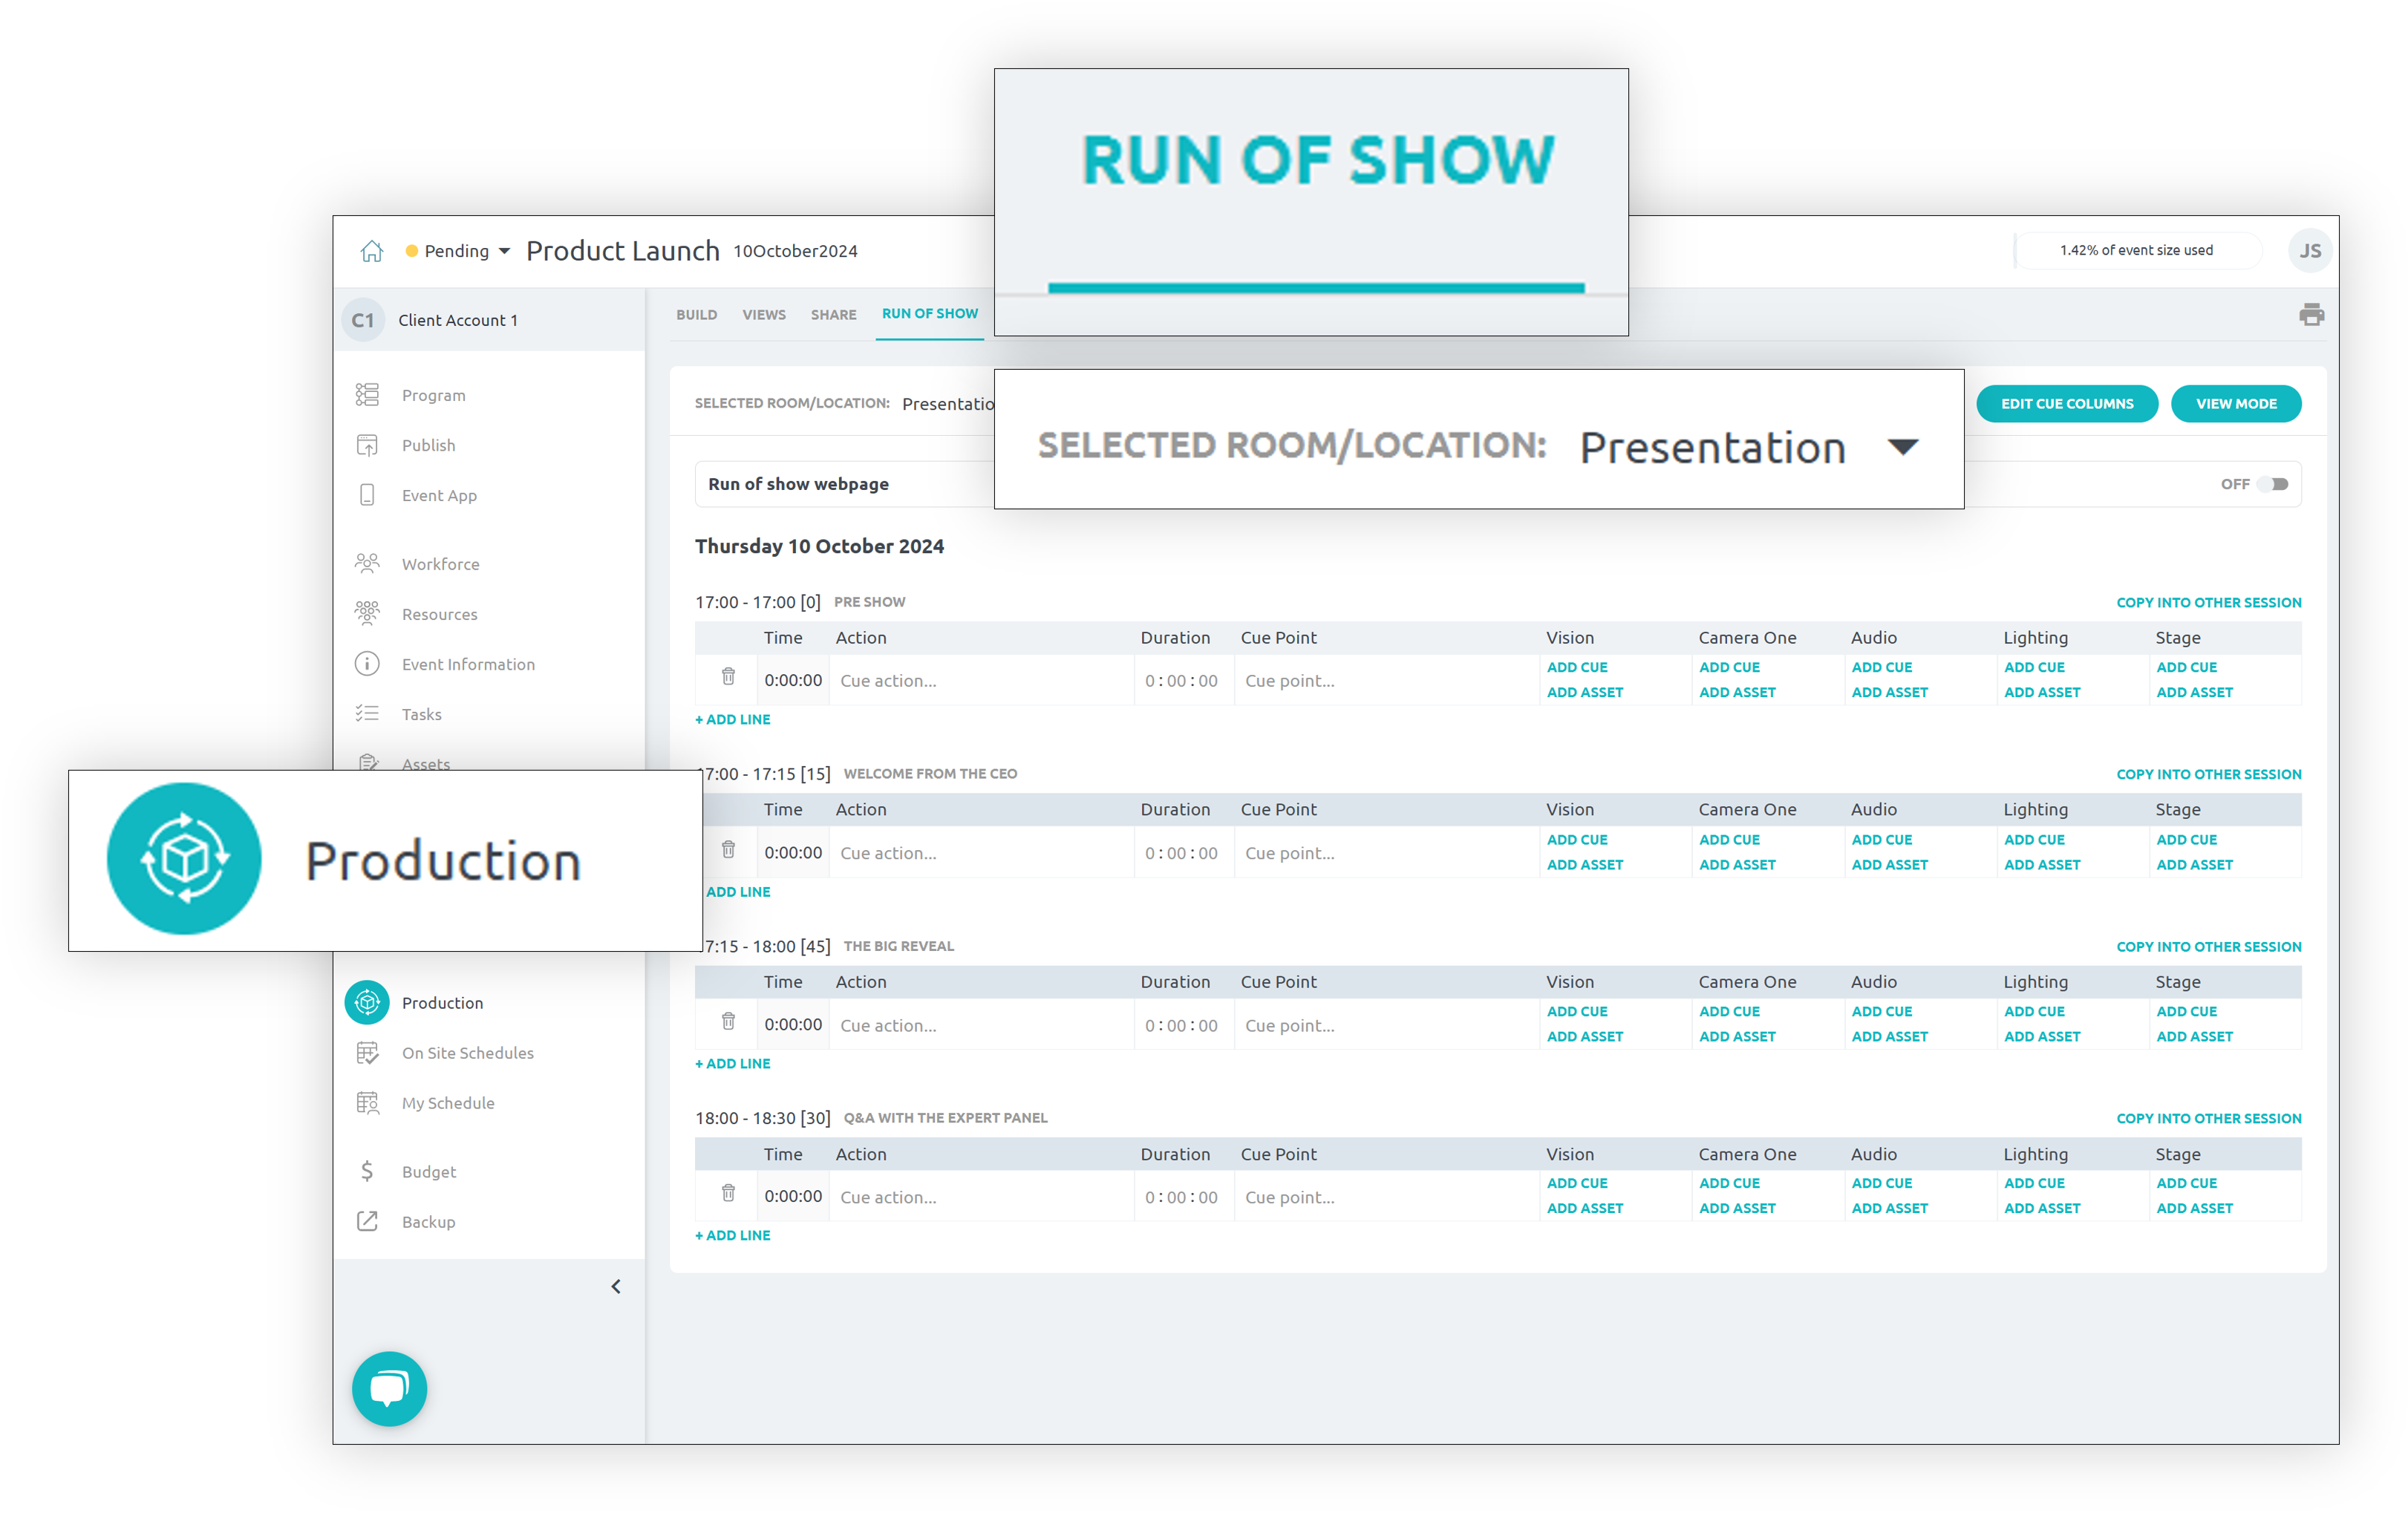This screenshot has height=1513, width=2408.
Task: Open the Resources icon
Action: (367, 613)
